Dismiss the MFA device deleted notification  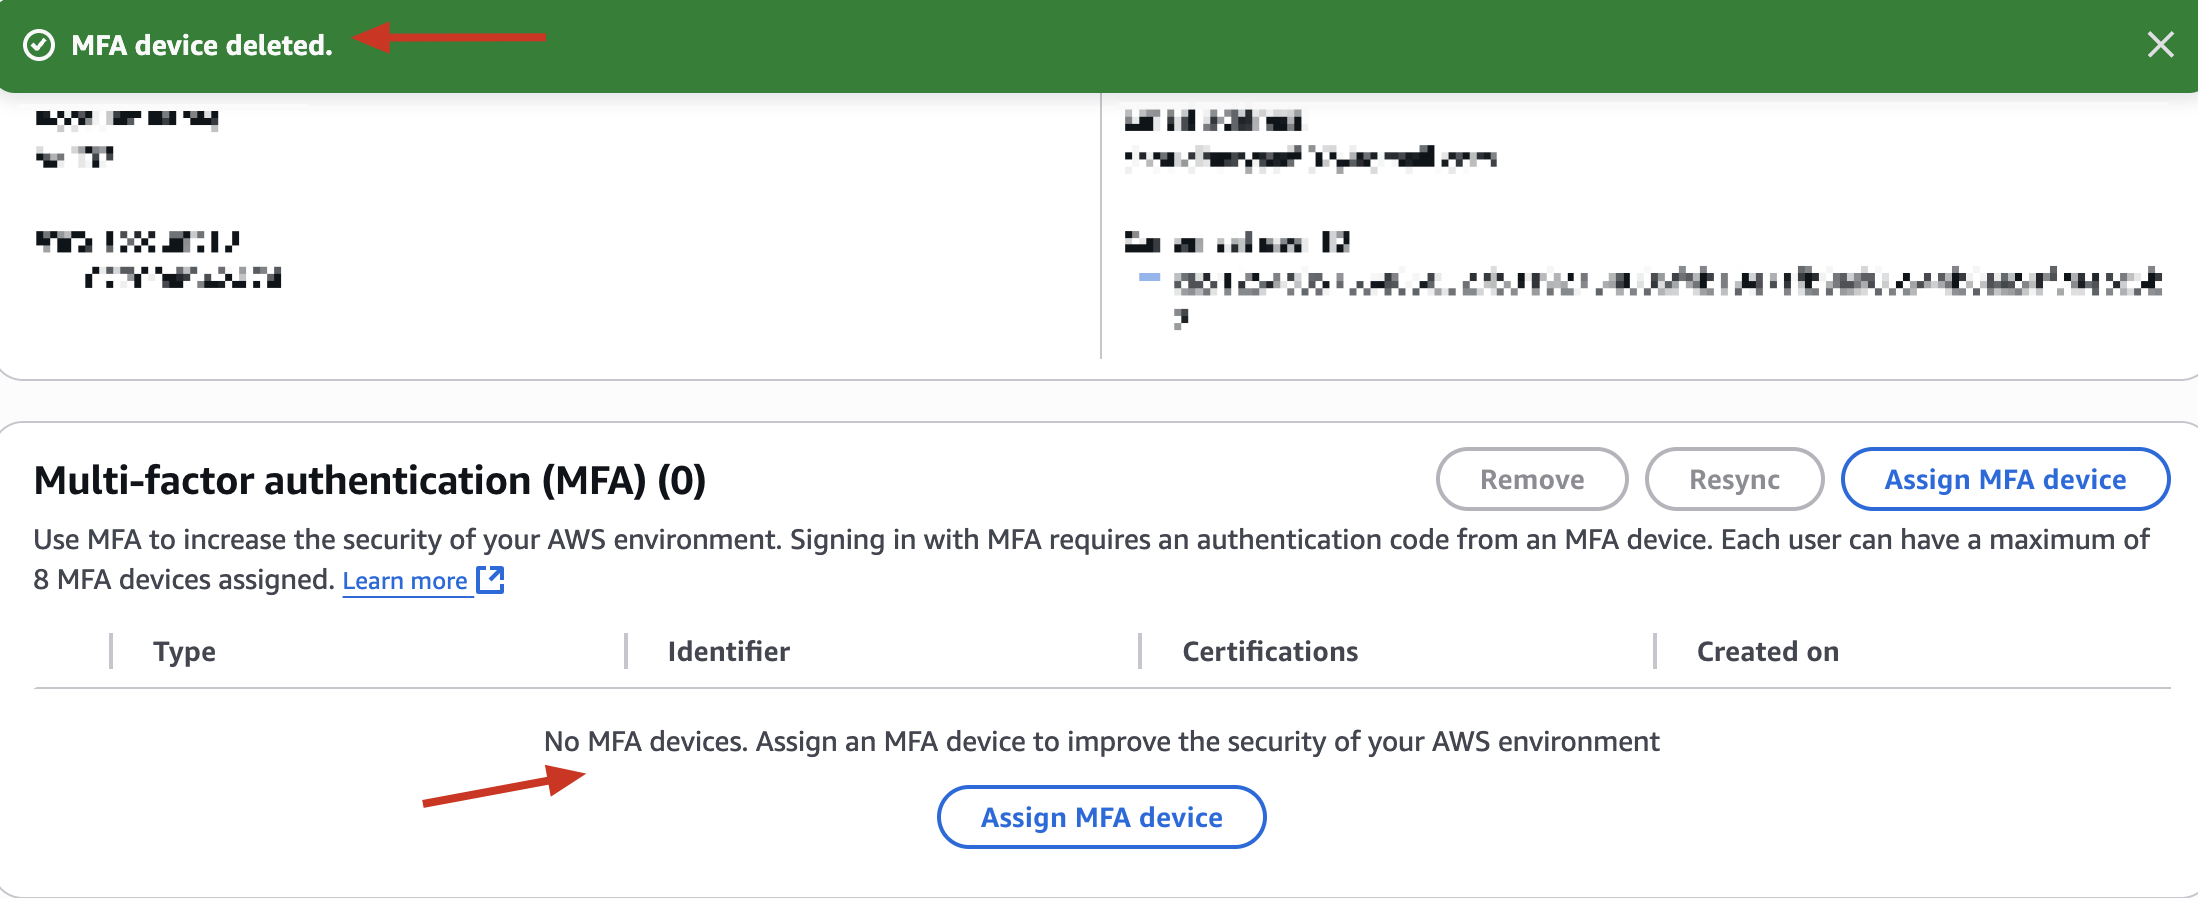tap(2160, 45)
